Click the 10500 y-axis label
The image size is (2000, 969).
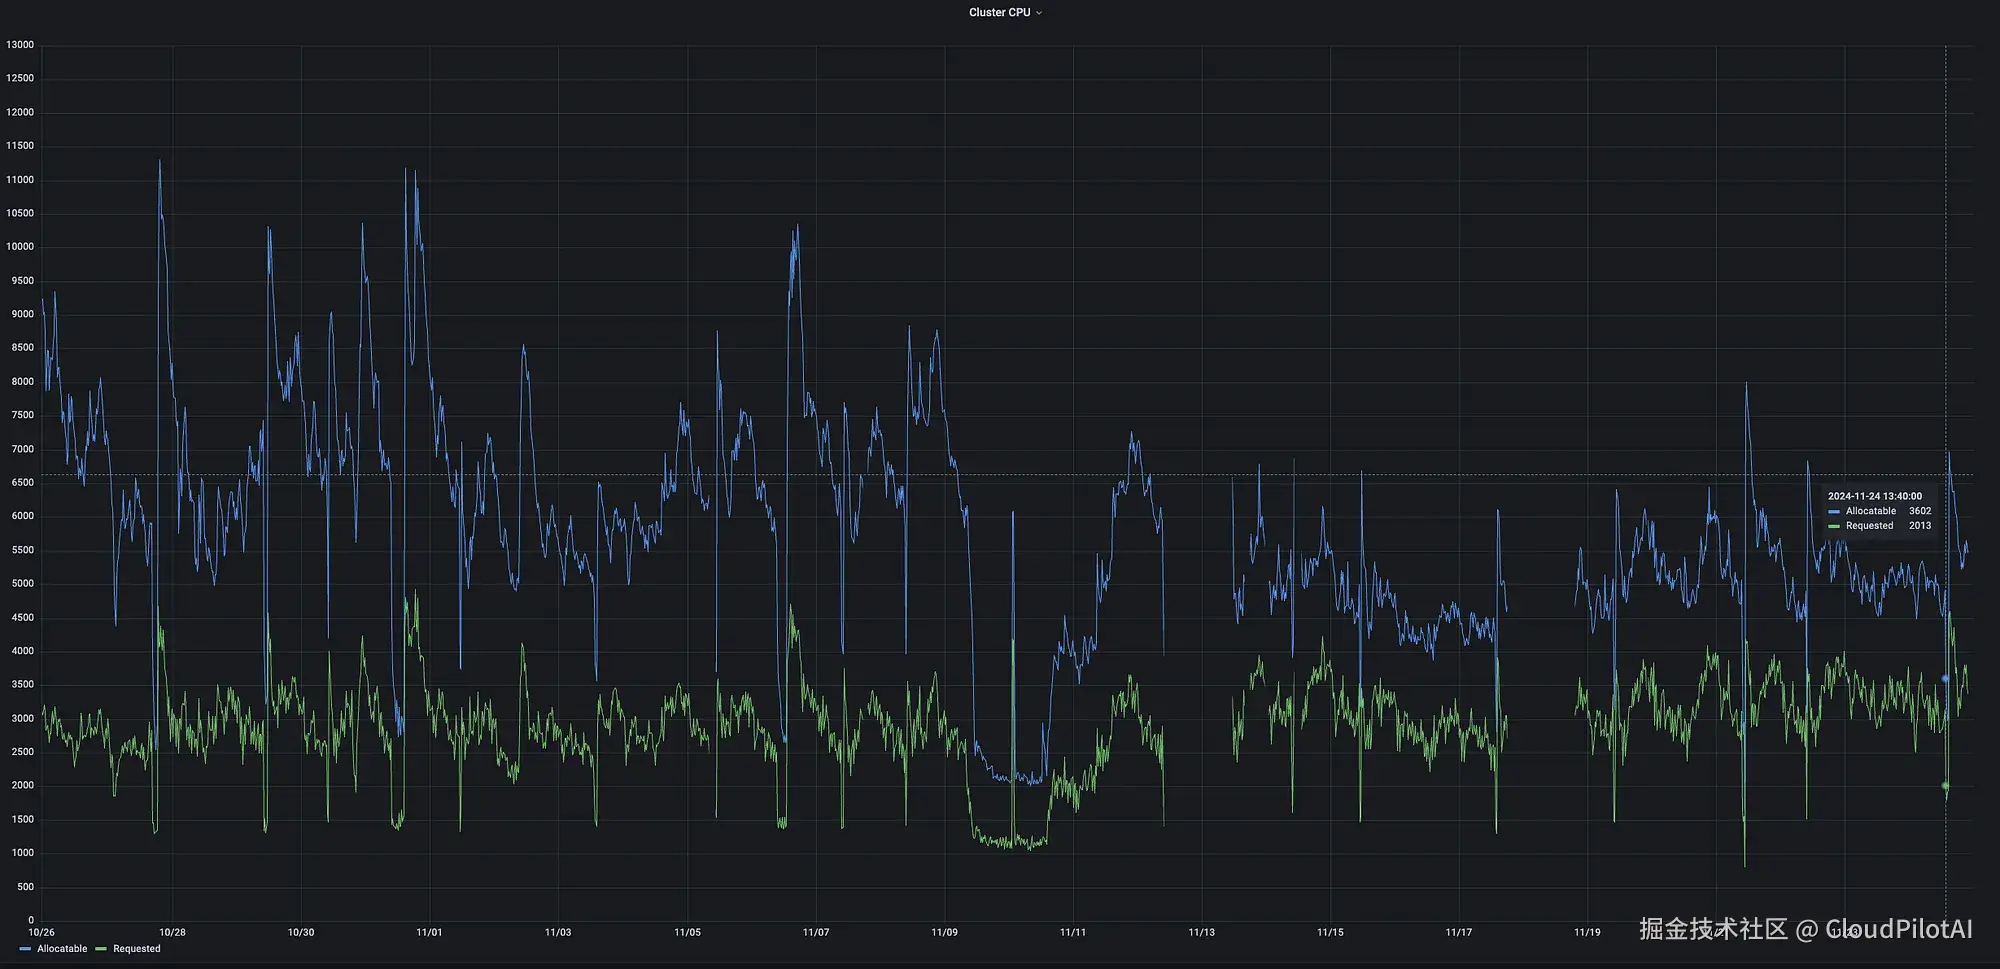pos(20,213)
